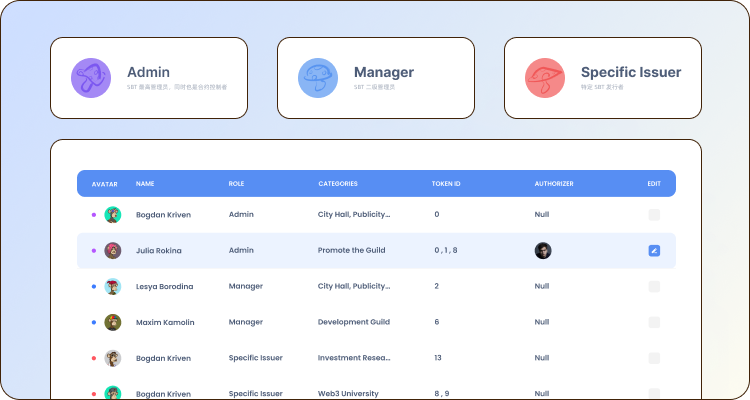Select the name Julia Rokina
The height and width of the screenshot is (400, 750).
159,251
